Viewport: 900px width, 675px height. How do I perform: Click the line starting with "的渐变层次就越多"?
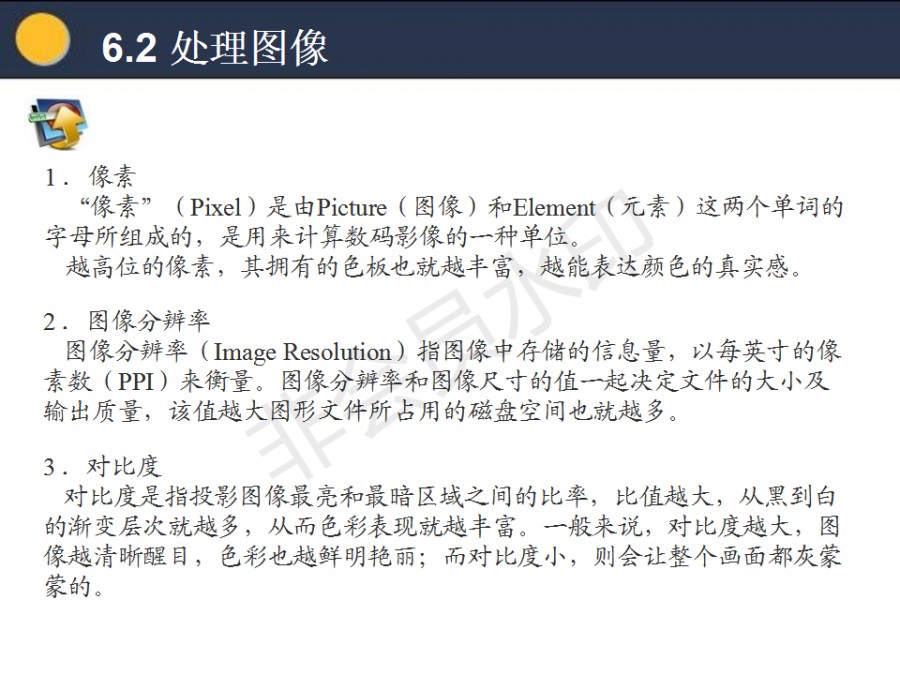click(x=442, y=526)
